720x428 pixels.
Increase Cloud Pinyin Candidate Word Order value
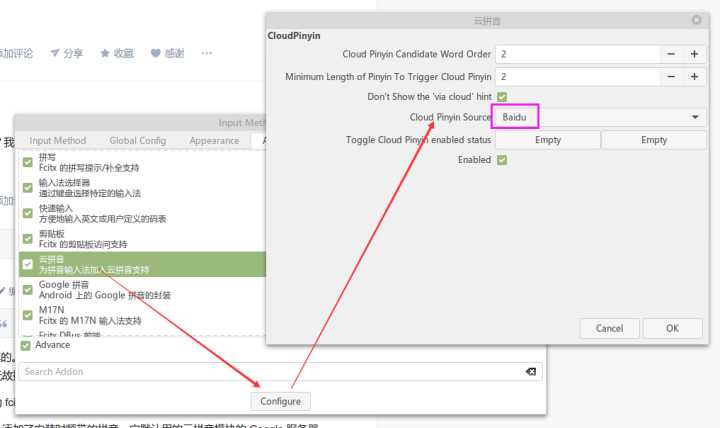point(694,54)
